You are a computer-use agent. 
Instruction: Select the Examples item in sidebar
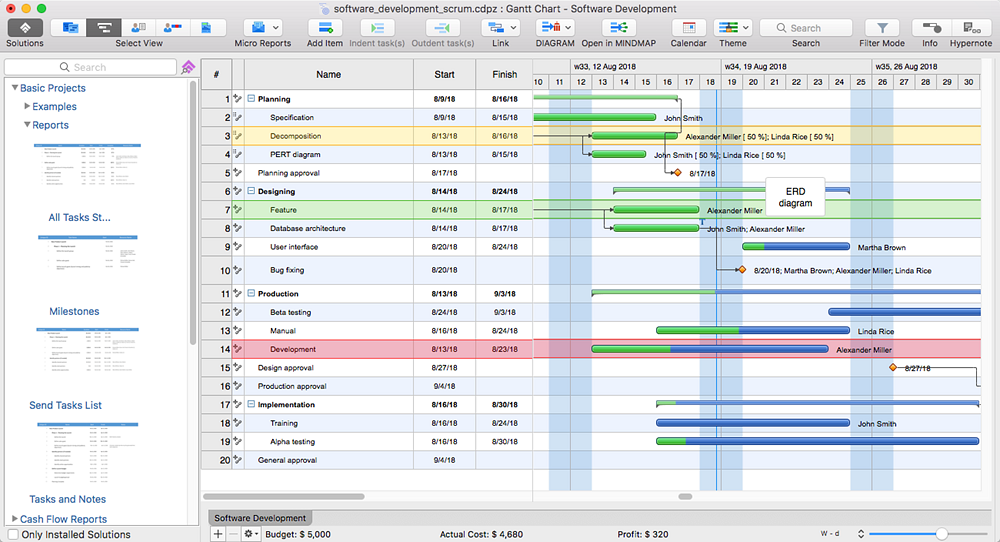pyautogui.click(x=54, y=106)
